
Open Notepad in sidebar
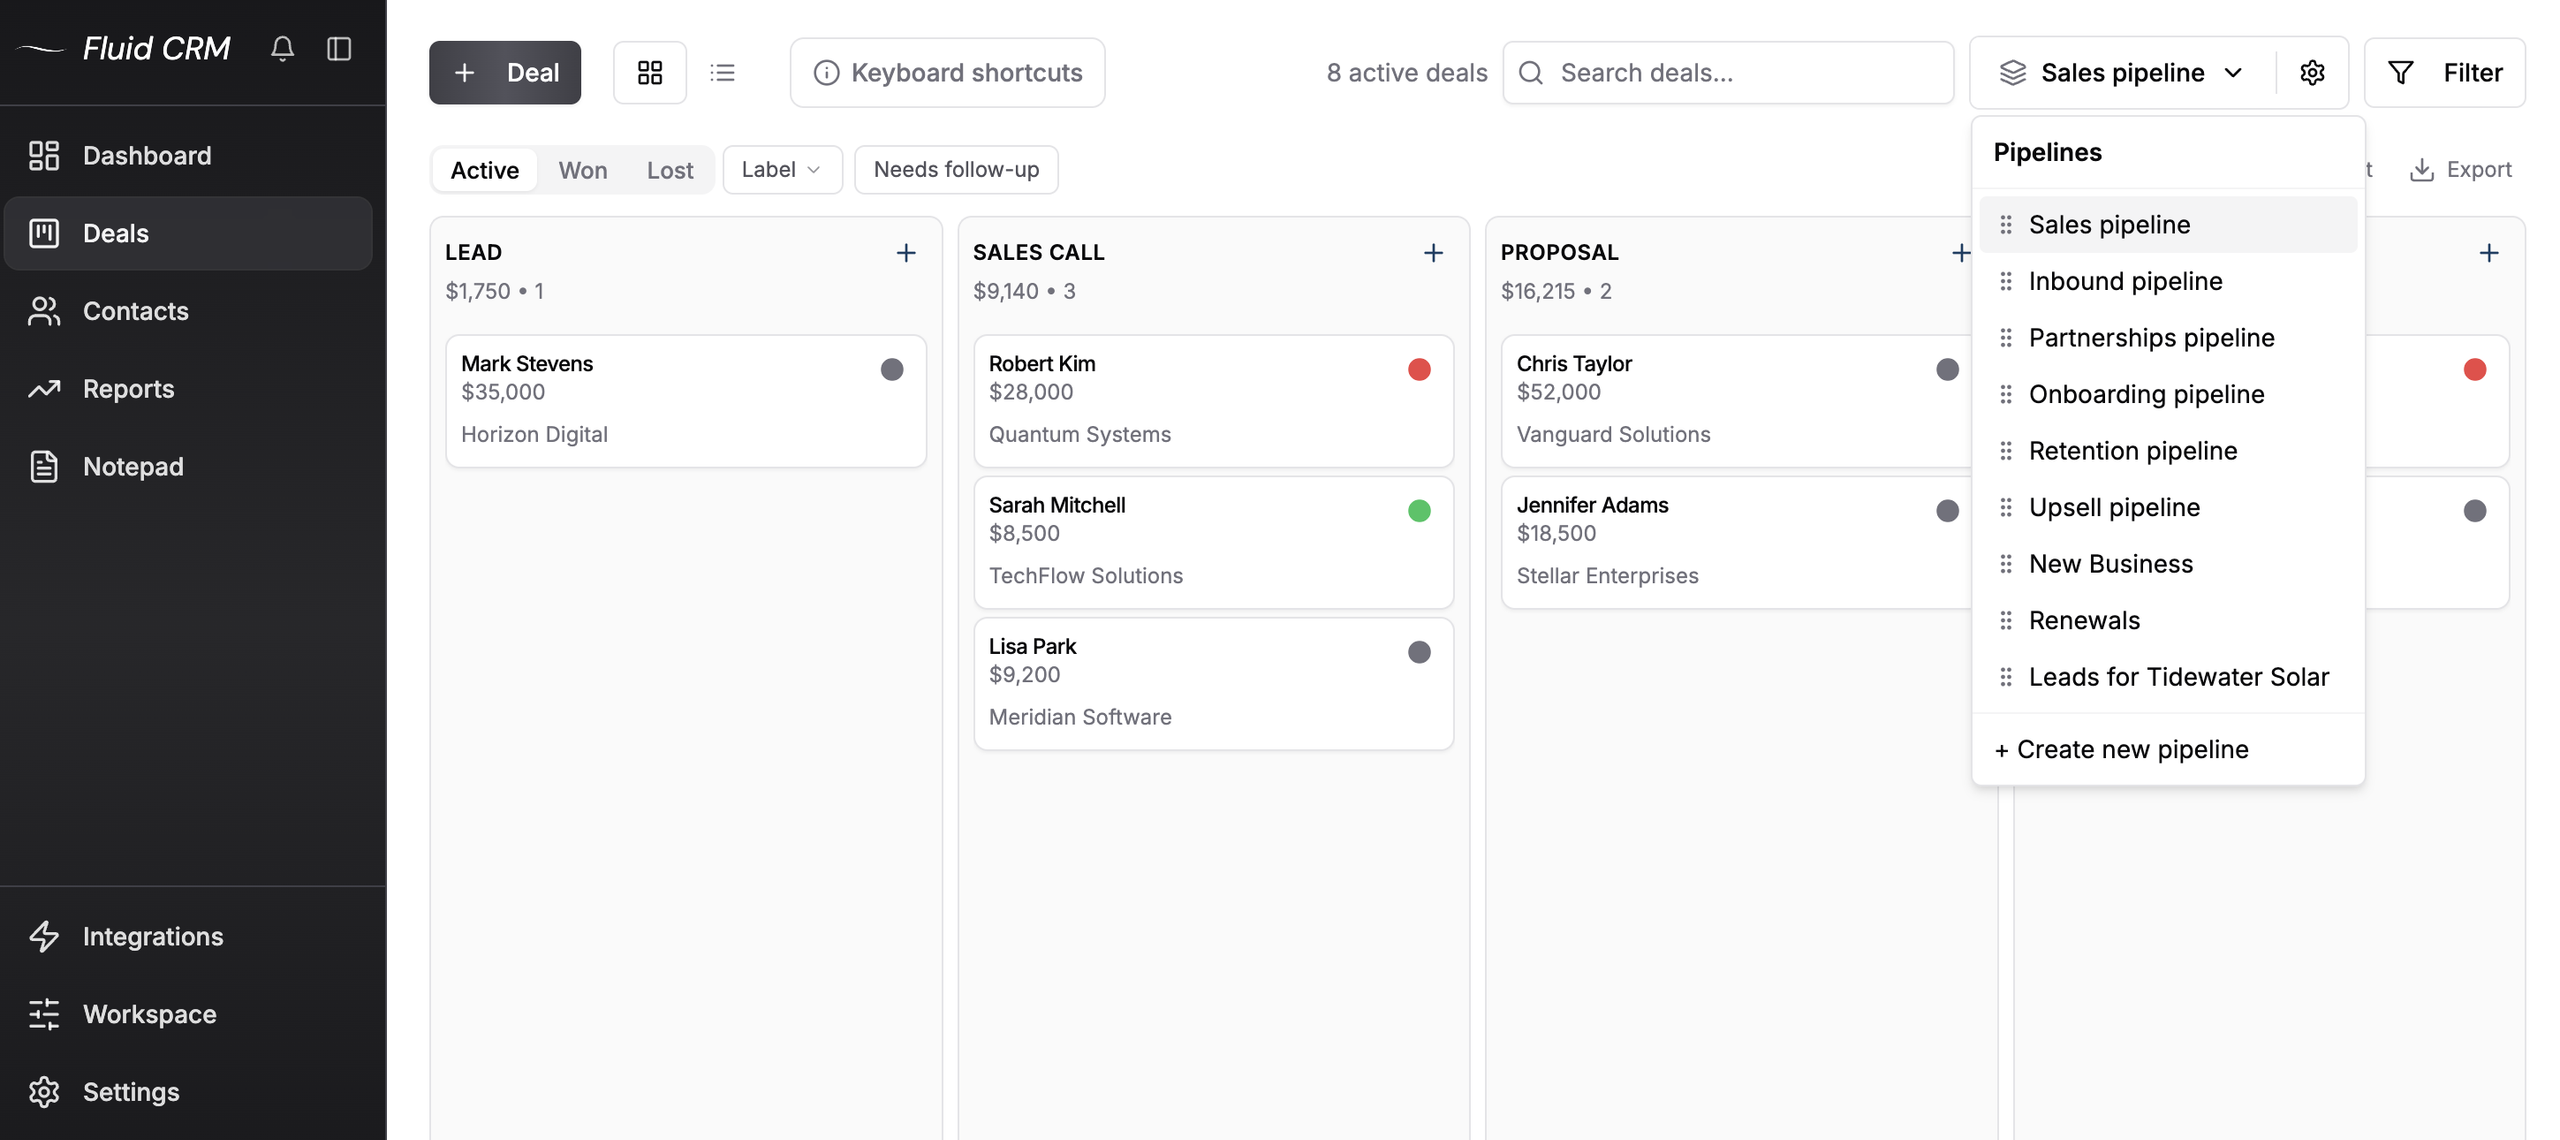[x=188, y=466]
